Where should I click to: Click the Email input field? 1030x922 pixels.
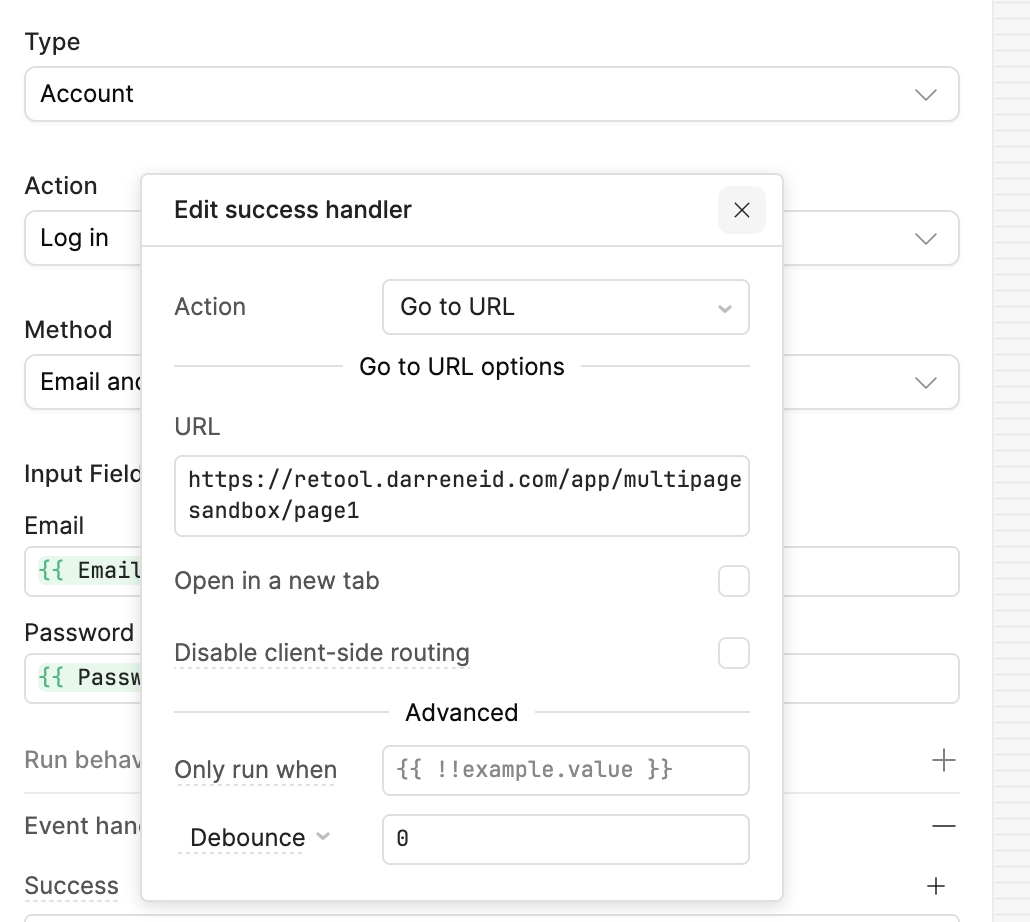(868, 571)
